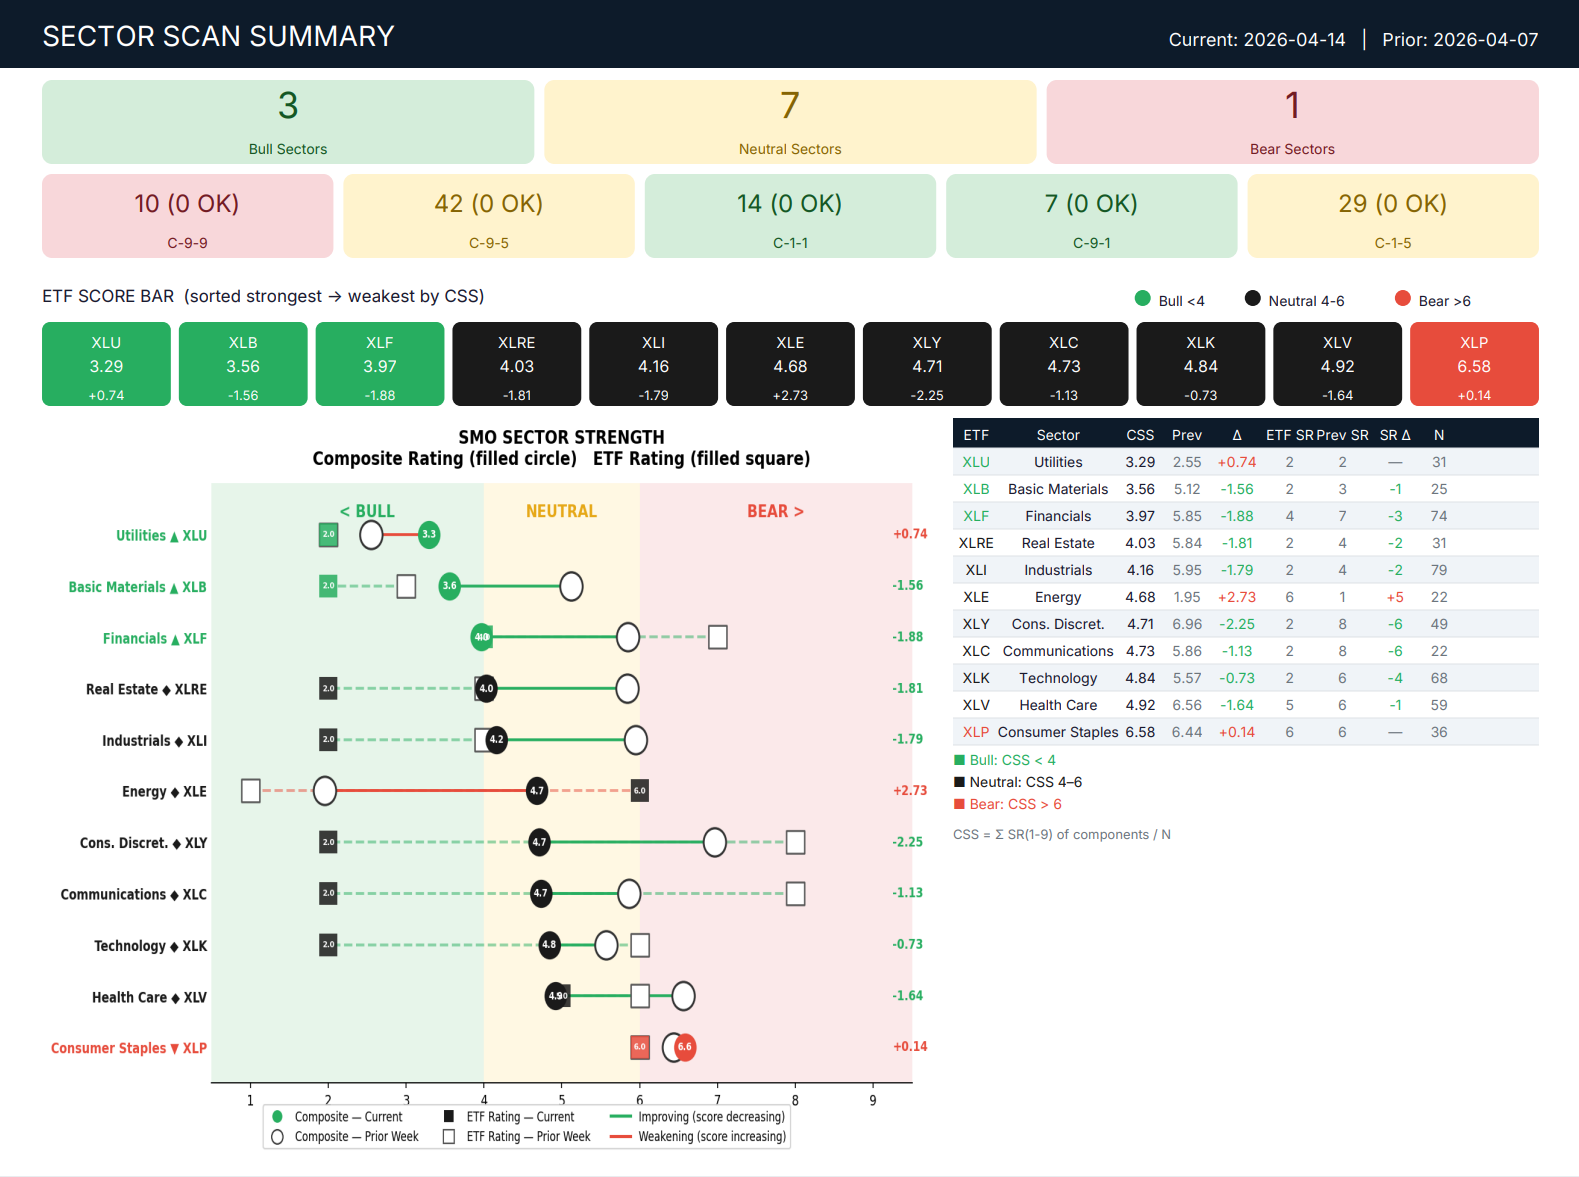Click the +2.73 delta in the table
Image resolution: width=1579 pixels, height=1177 pixels.
coord(1237,597)
